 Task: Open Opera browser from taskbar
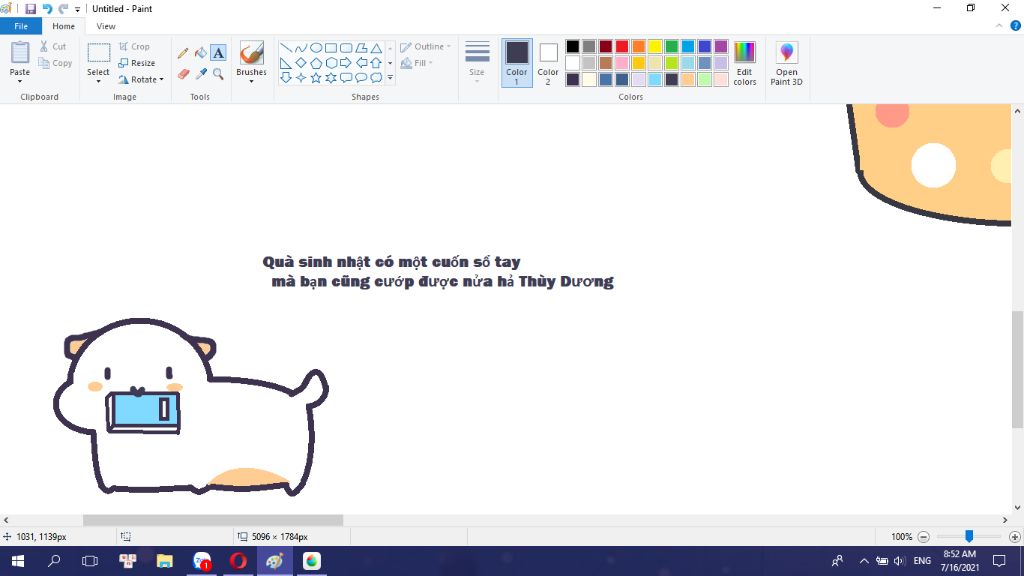(238, 561)
